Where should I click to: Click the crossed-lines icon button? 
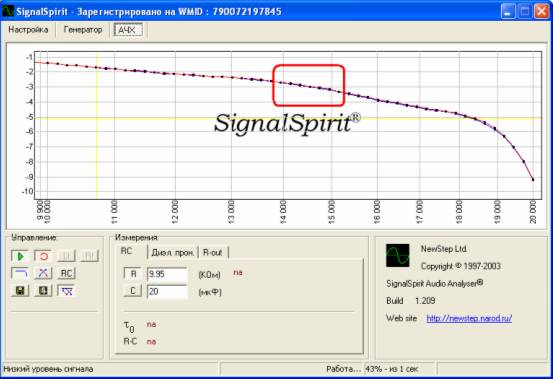click(x=43, y=274)
